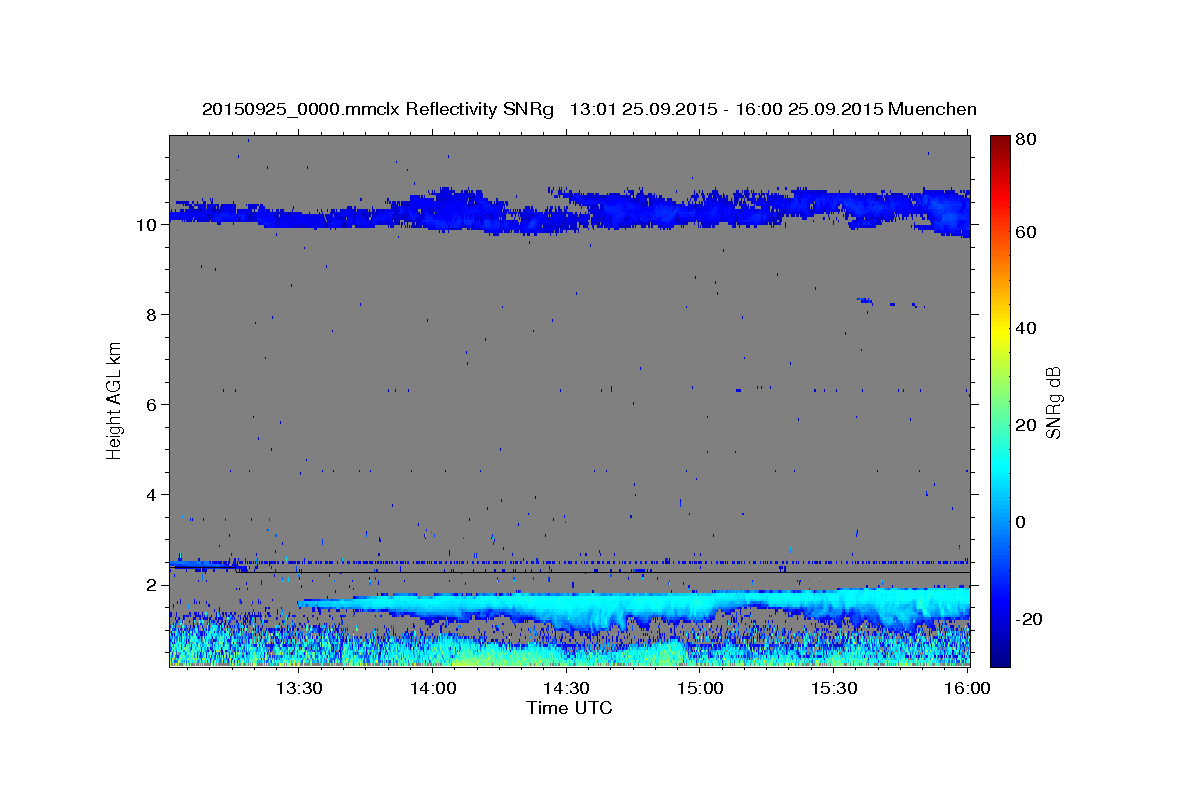Screen dimensions: 1200x800
Task: Click the 15:00 time tick label
Action: (700, 689)
